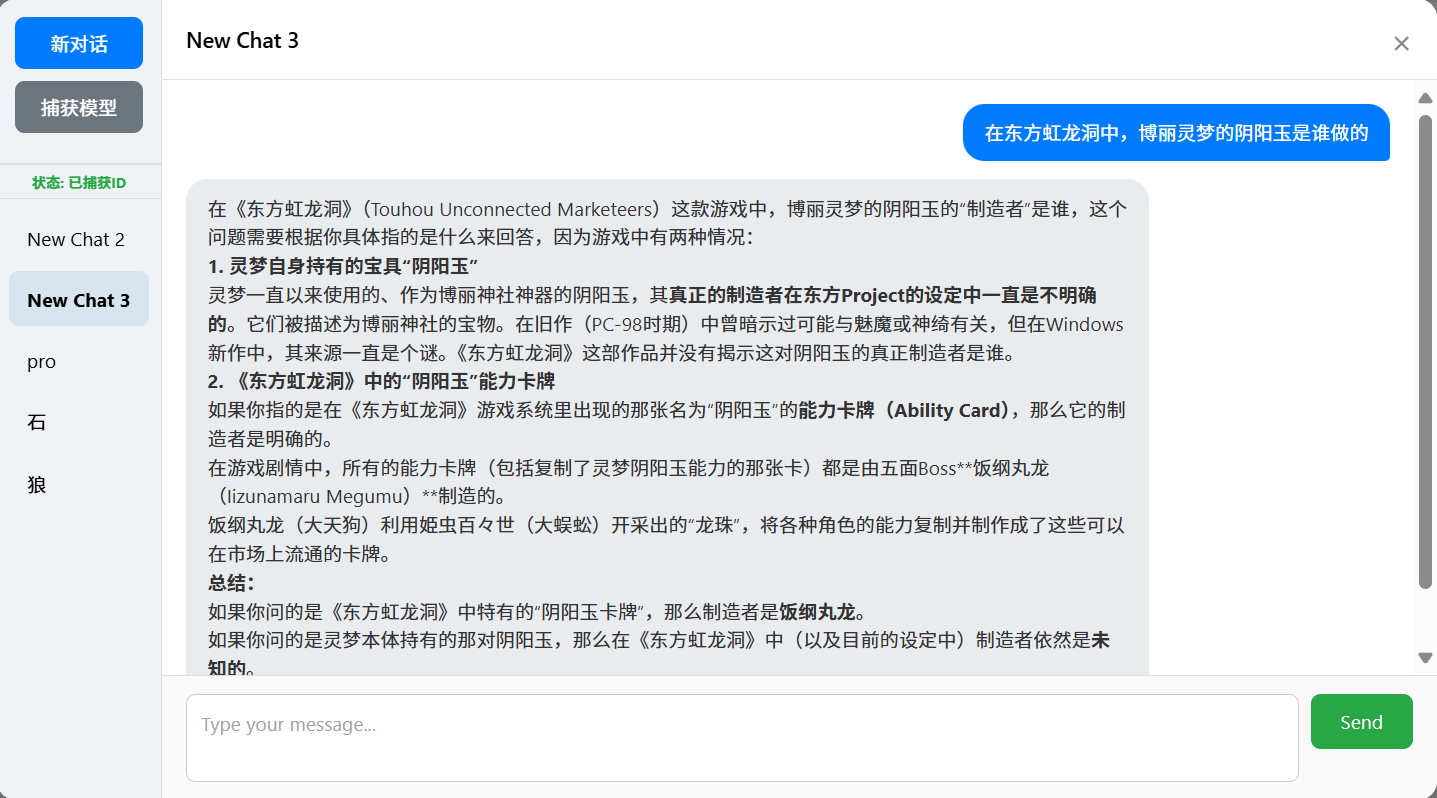Send the message with the Send button

1361,722
